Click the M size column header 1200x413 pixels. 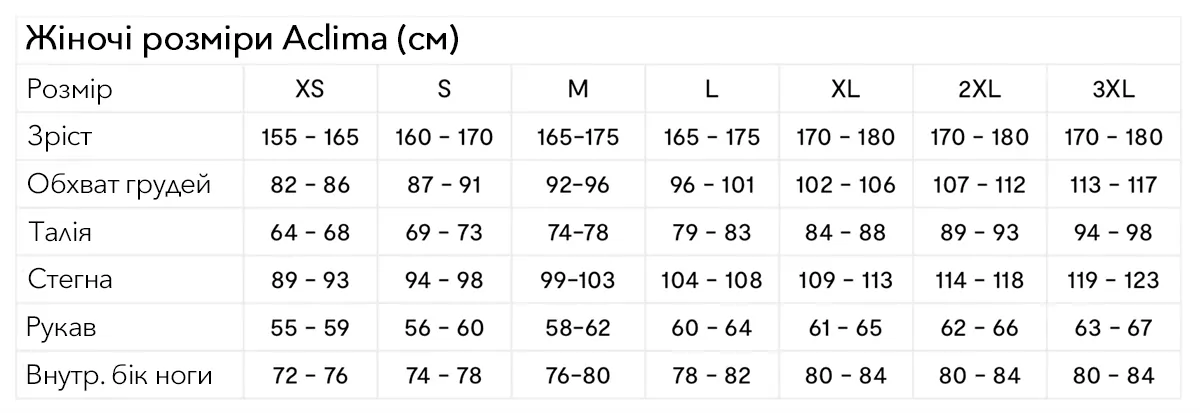point(578,89)
